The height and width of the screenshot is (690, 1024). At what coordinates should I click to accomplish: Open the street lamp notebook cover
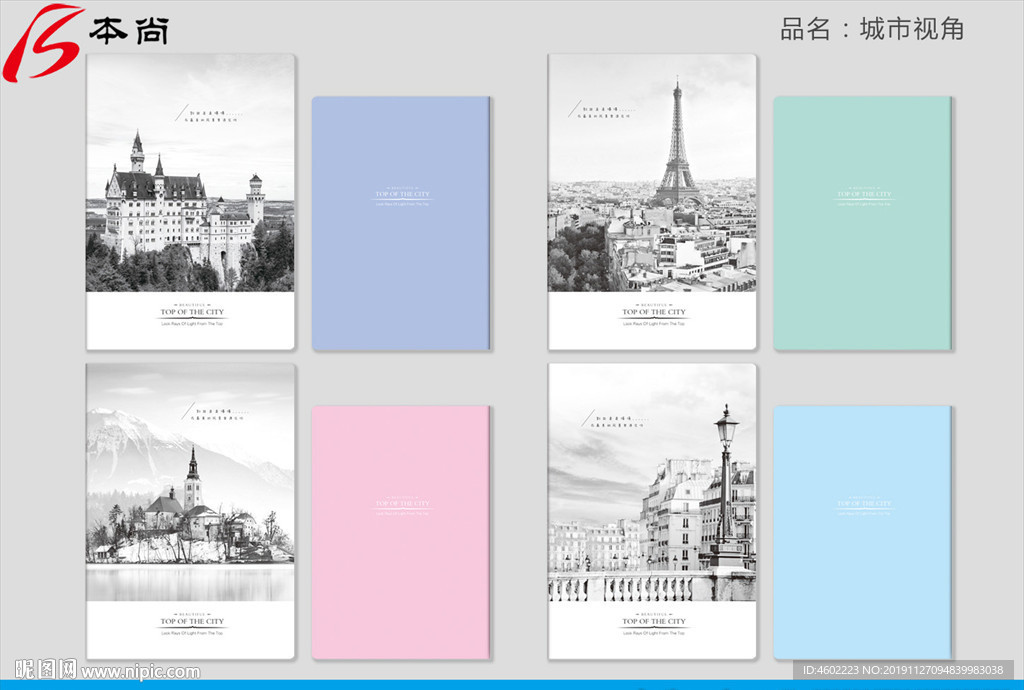[652, 510]
